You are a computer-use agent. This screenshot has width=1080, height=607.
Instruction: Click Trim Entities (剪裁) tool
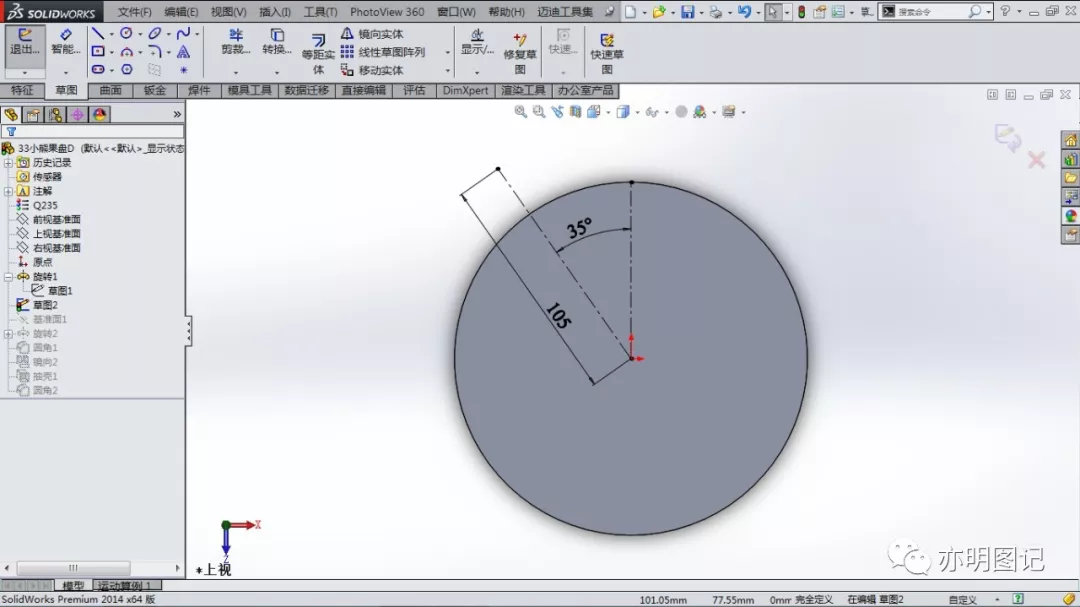[x=236, y=43]
